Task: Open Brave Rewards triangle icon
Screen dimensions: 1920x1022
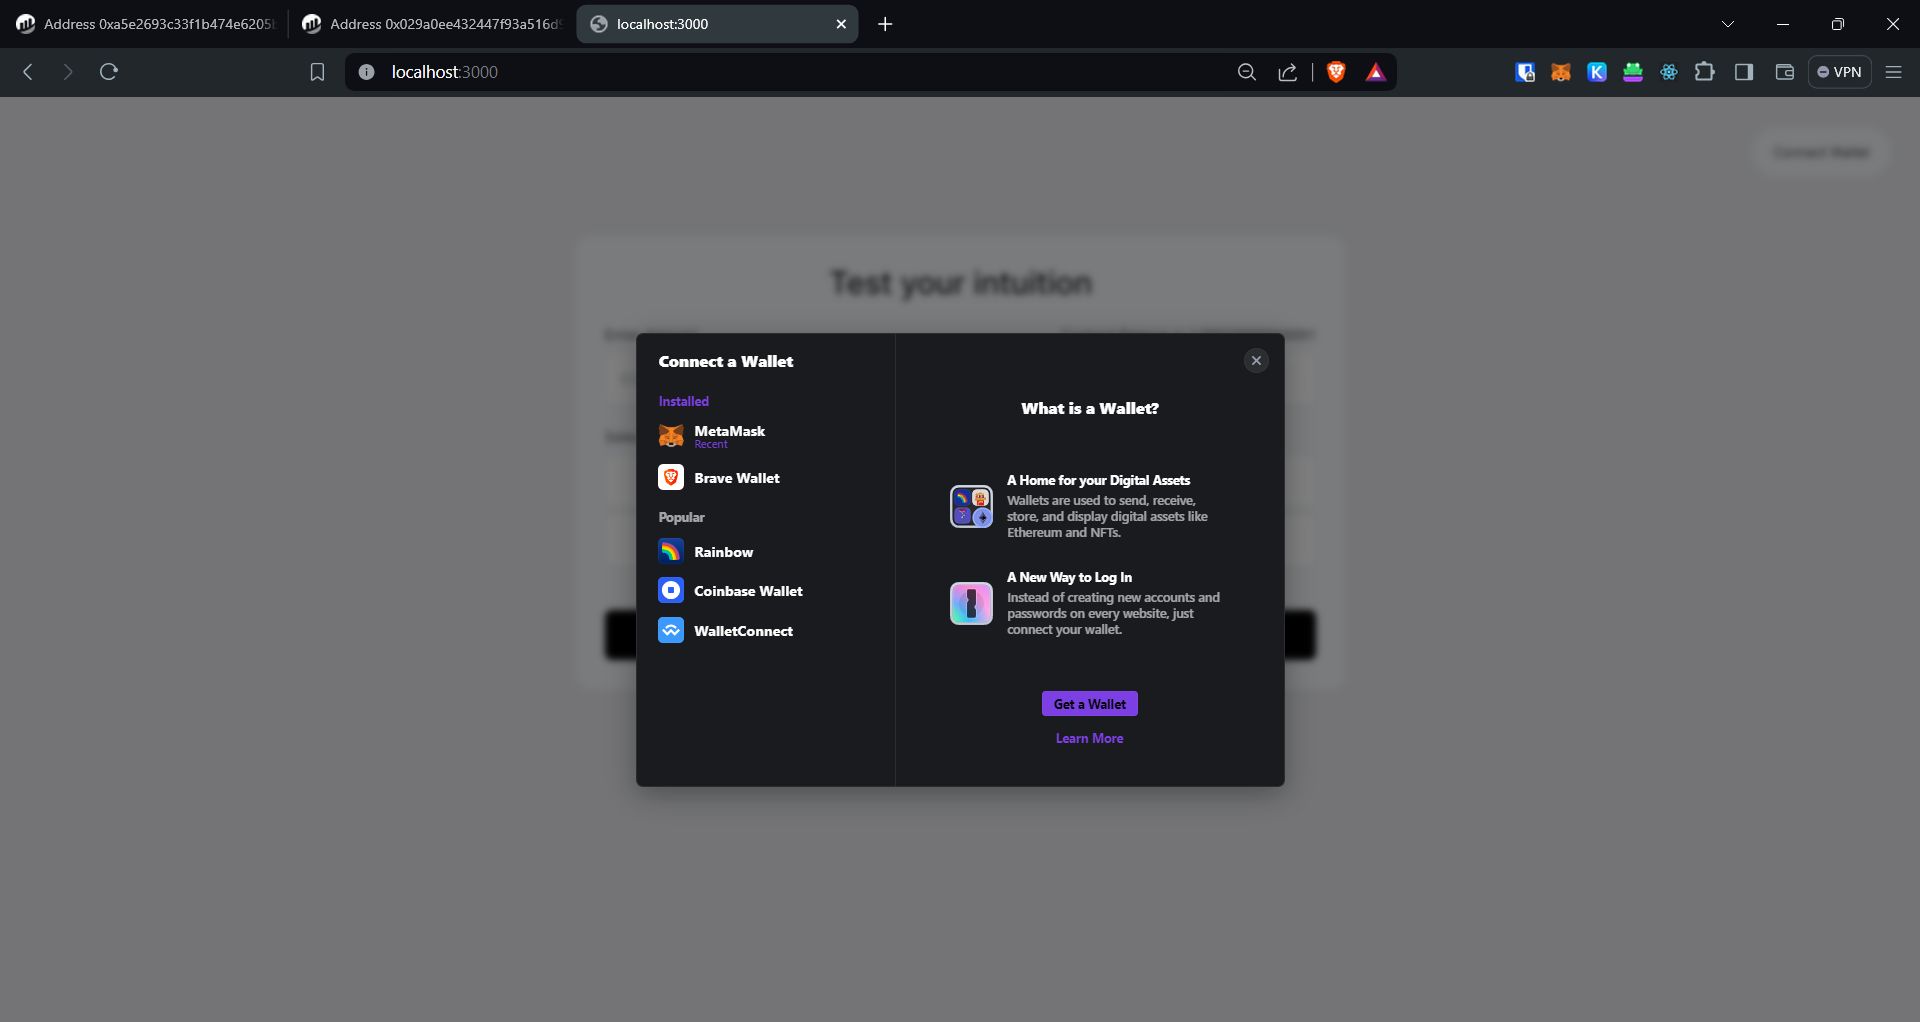Action: pyautogui.click(x=1376, y=72)
